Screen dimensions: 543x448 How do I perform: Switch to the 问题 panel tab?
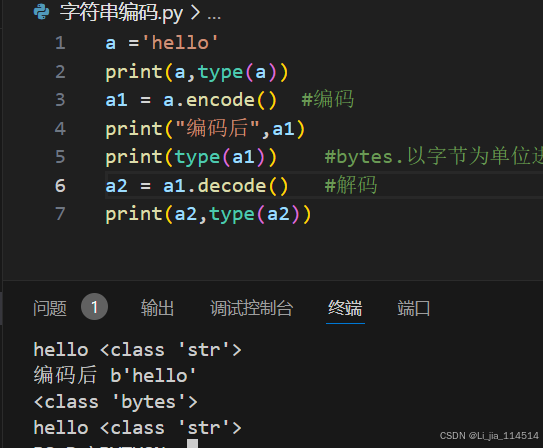click(x=50, y=308)
